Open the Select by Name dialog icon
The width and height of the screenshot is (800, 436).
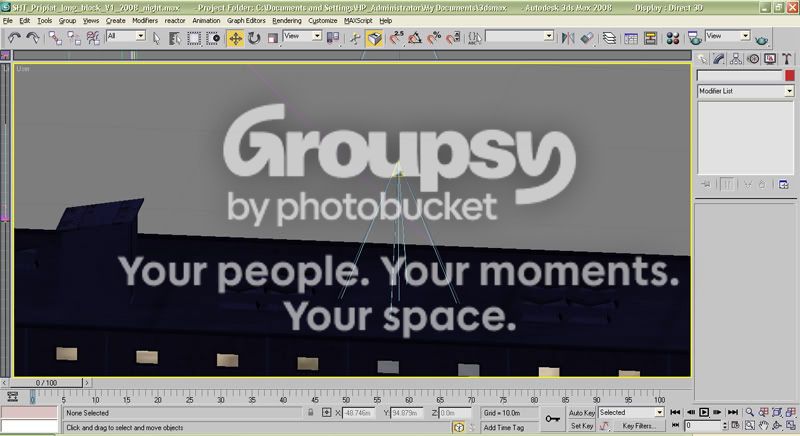click(175, 38)
